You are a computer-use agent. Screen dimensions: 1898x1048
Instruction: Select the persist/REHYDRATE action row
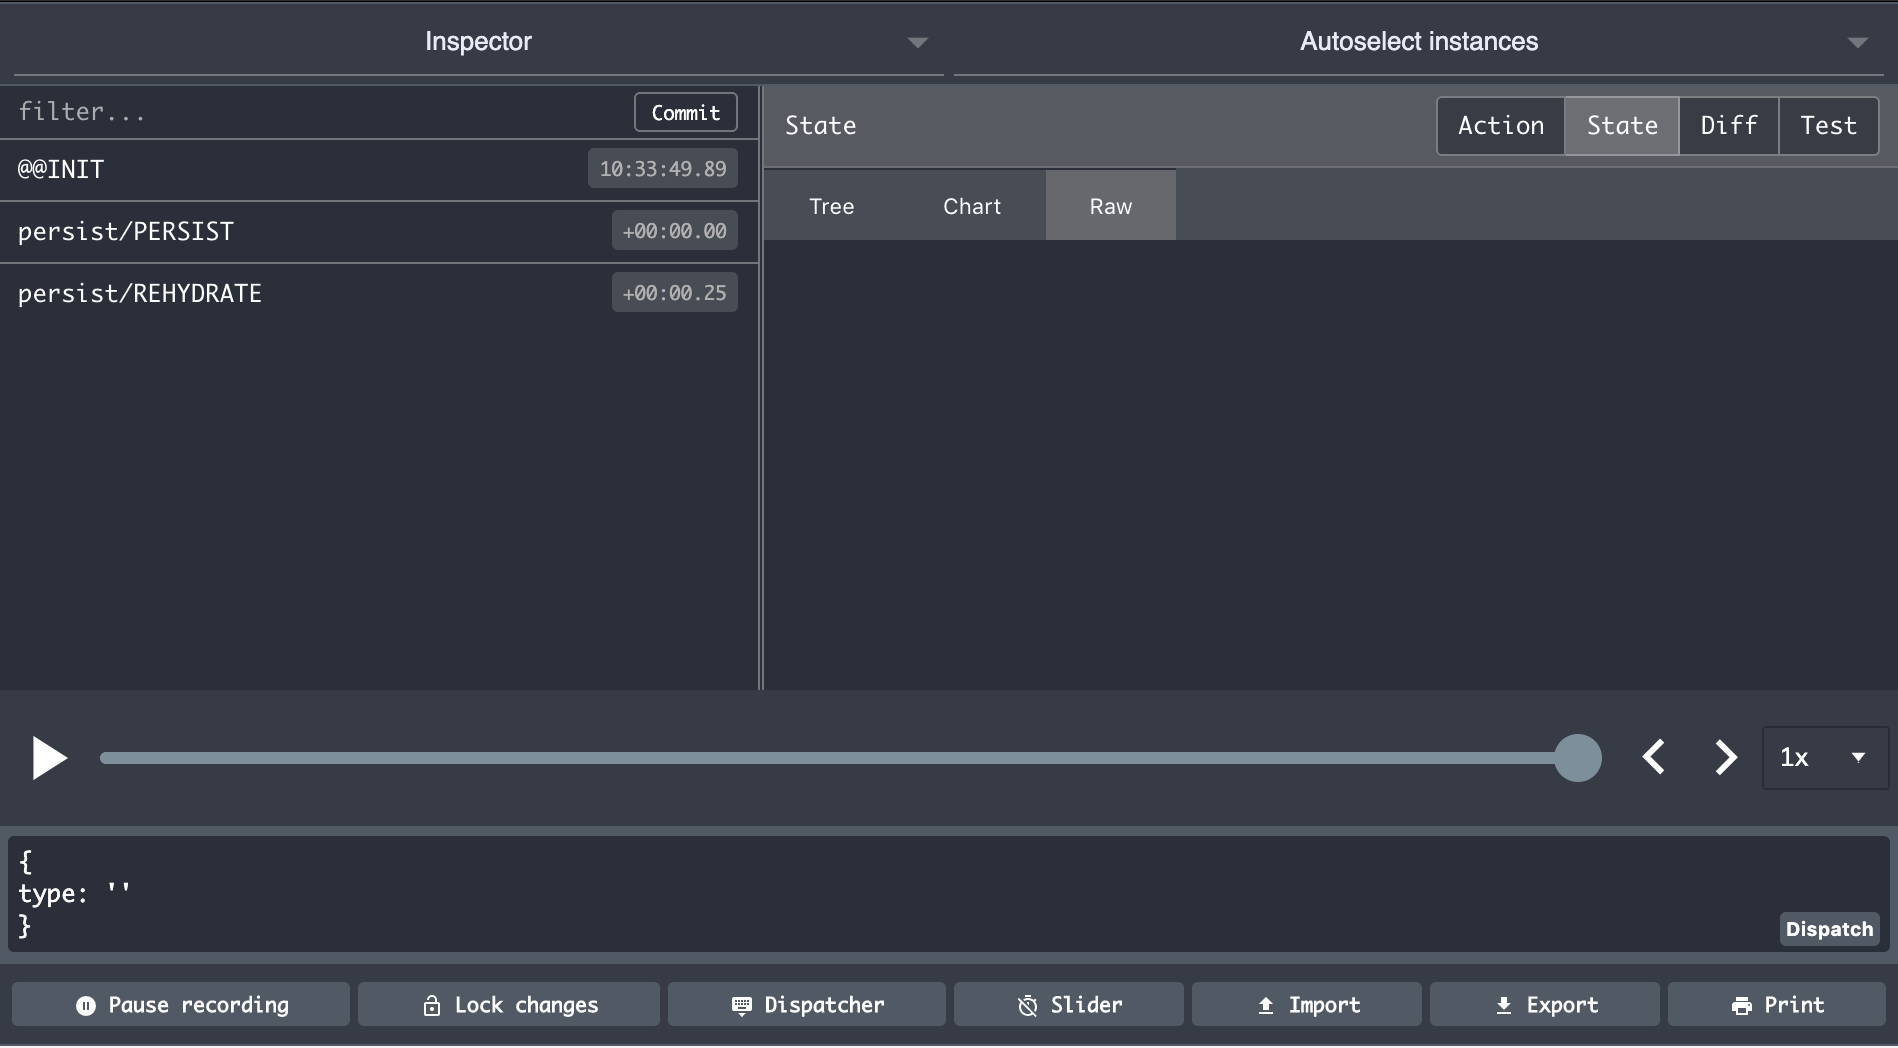(x=379, y=293)
